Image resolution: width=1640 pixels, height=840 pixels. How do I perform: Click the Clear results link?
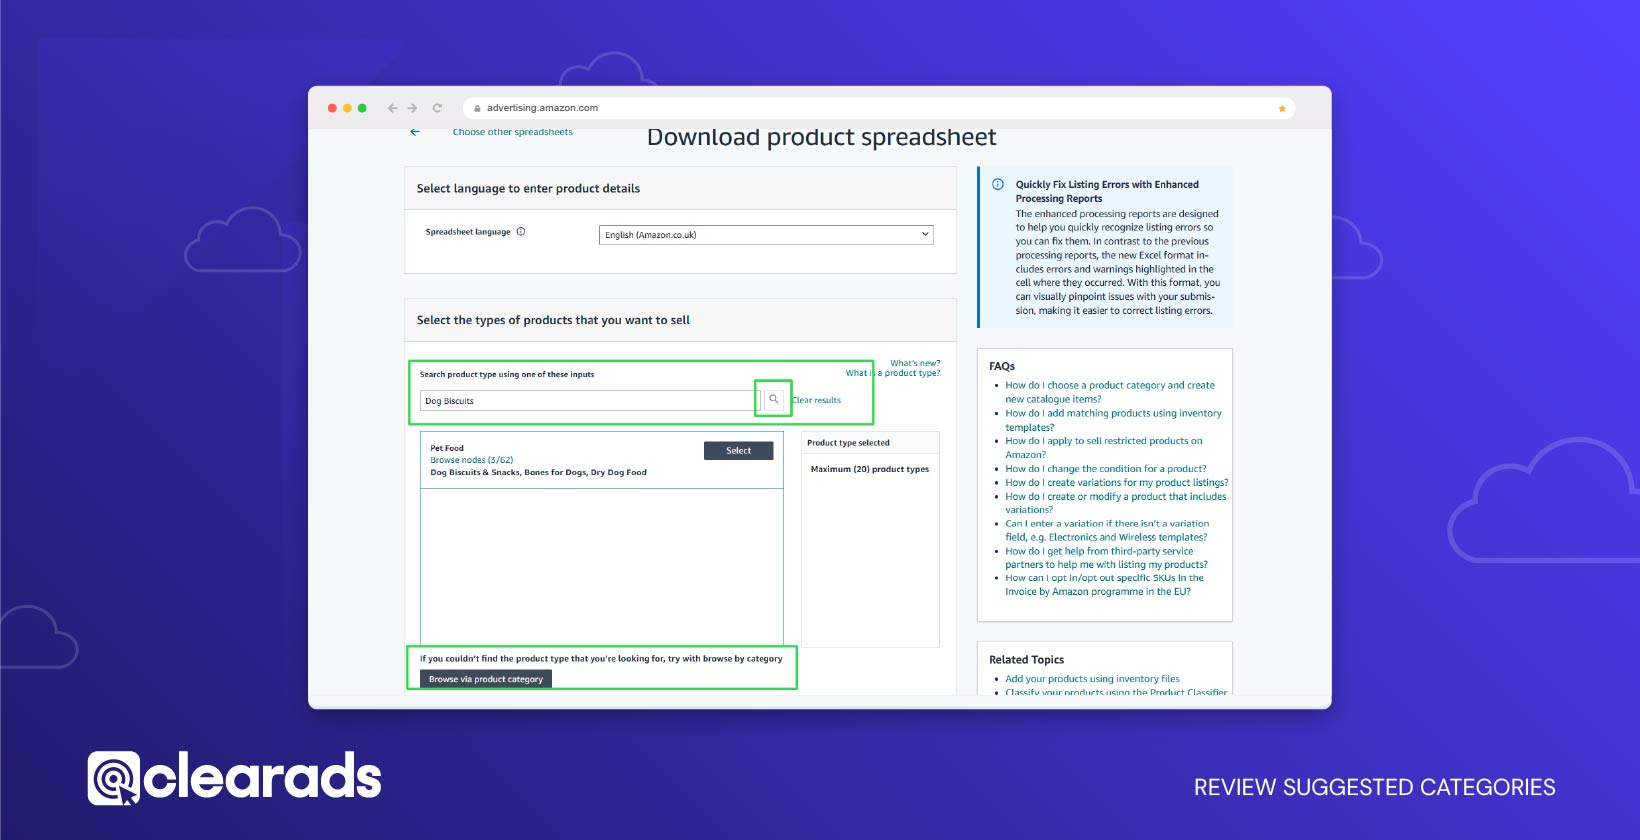coord(817,400)
